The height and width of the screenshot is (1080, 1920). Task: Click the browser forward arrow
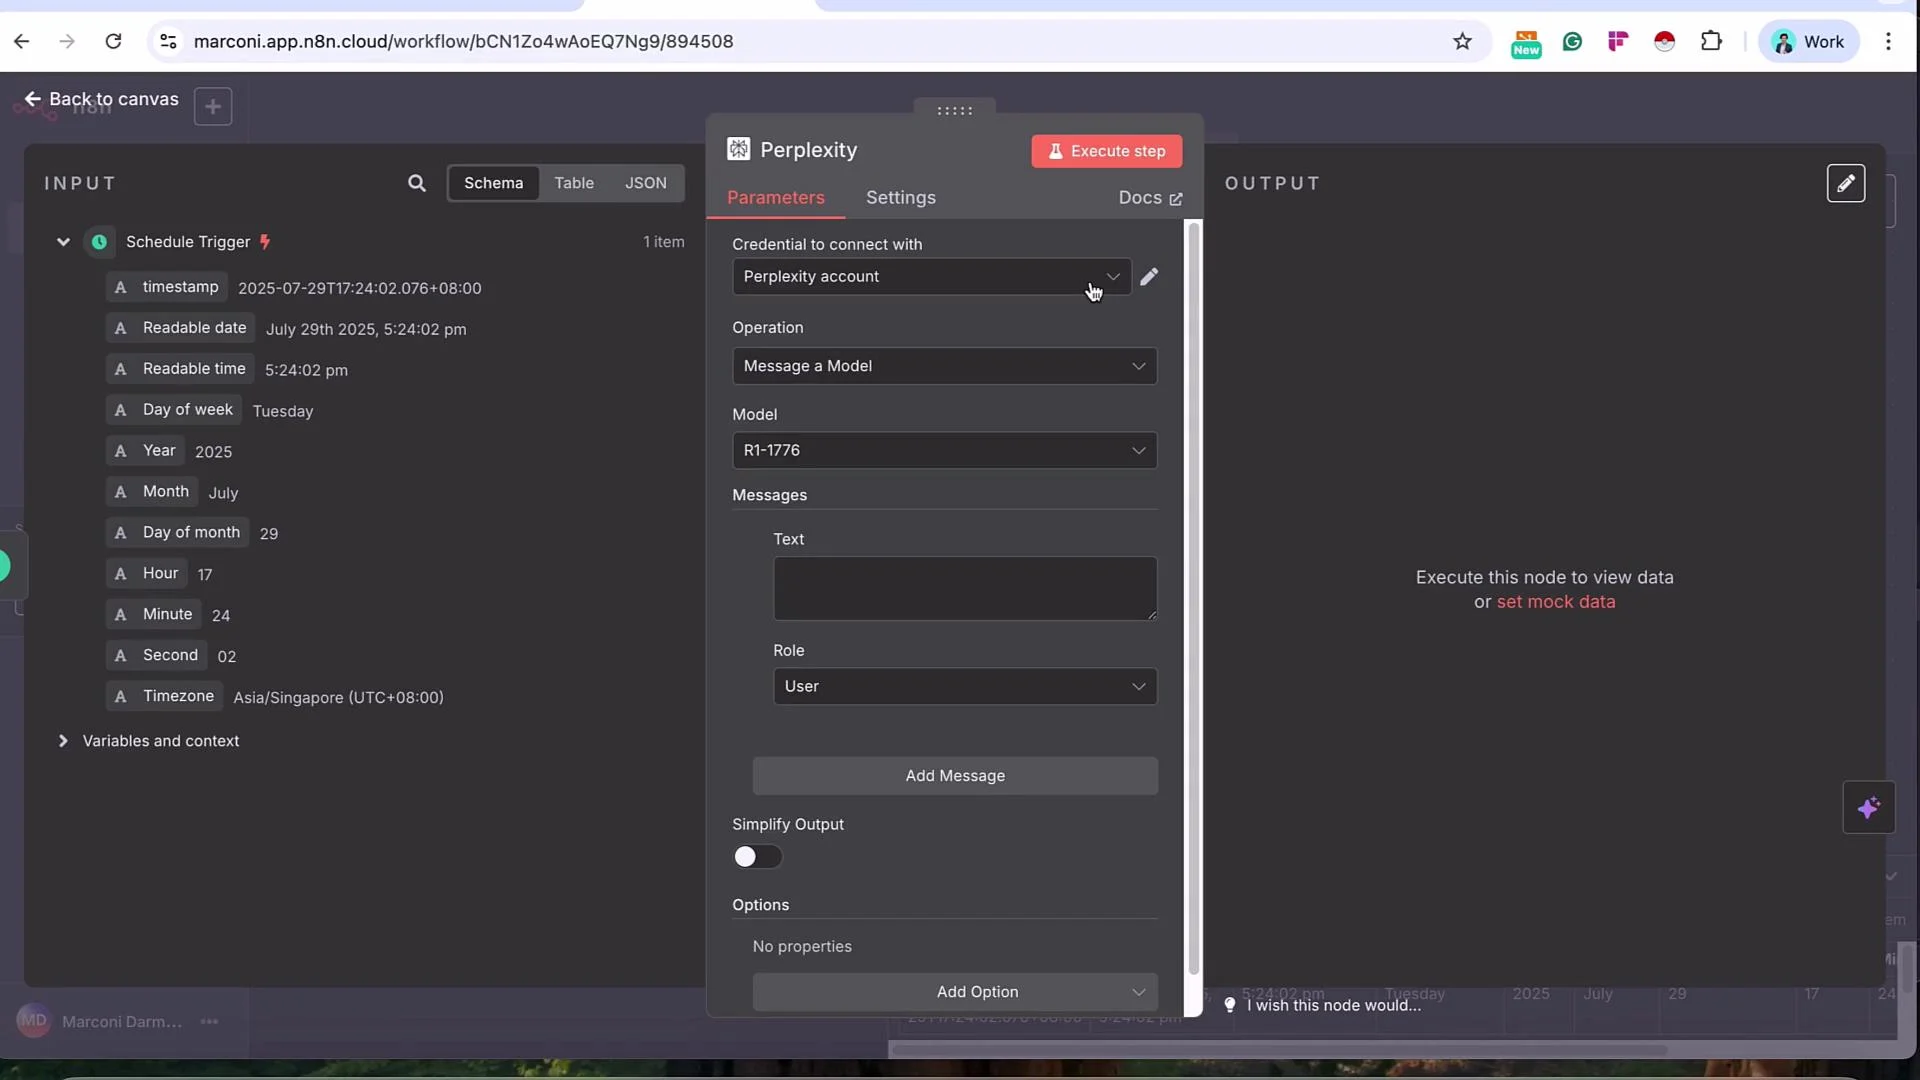tap(67, 41)
